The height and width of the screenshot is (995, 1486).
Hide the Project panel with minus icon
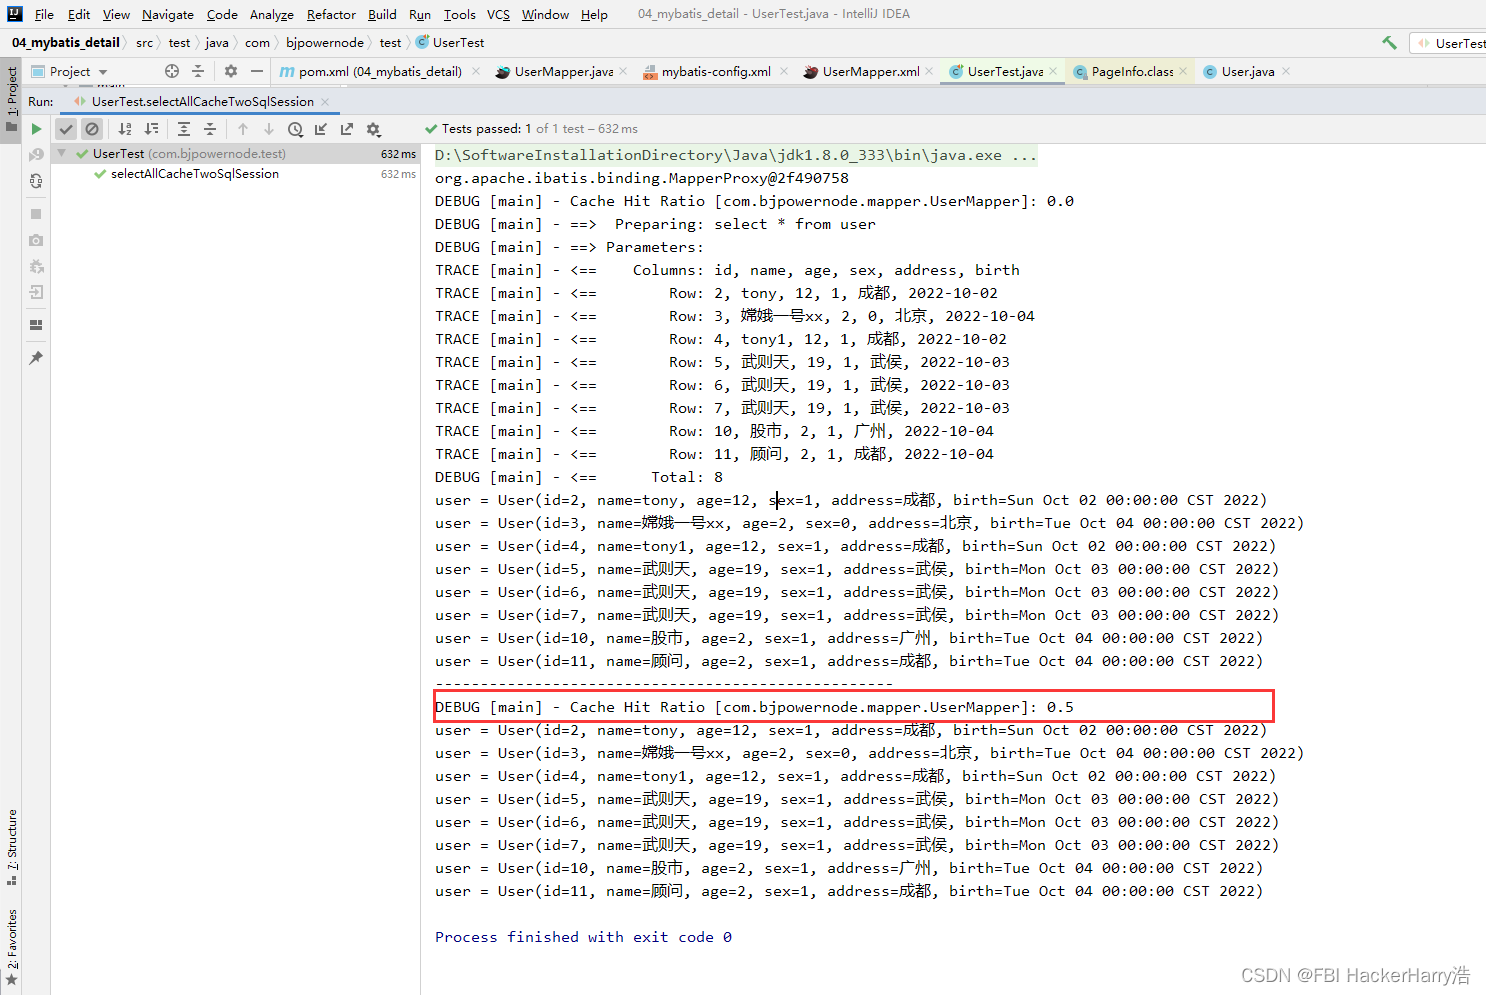[x=257, y=71]
